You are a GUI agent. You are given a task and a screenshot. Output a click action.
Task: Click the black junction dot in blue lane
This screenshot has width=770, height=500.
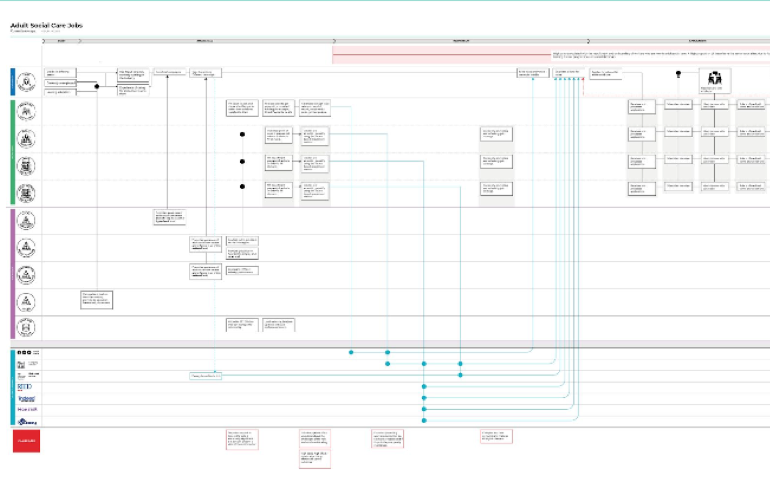97,86
